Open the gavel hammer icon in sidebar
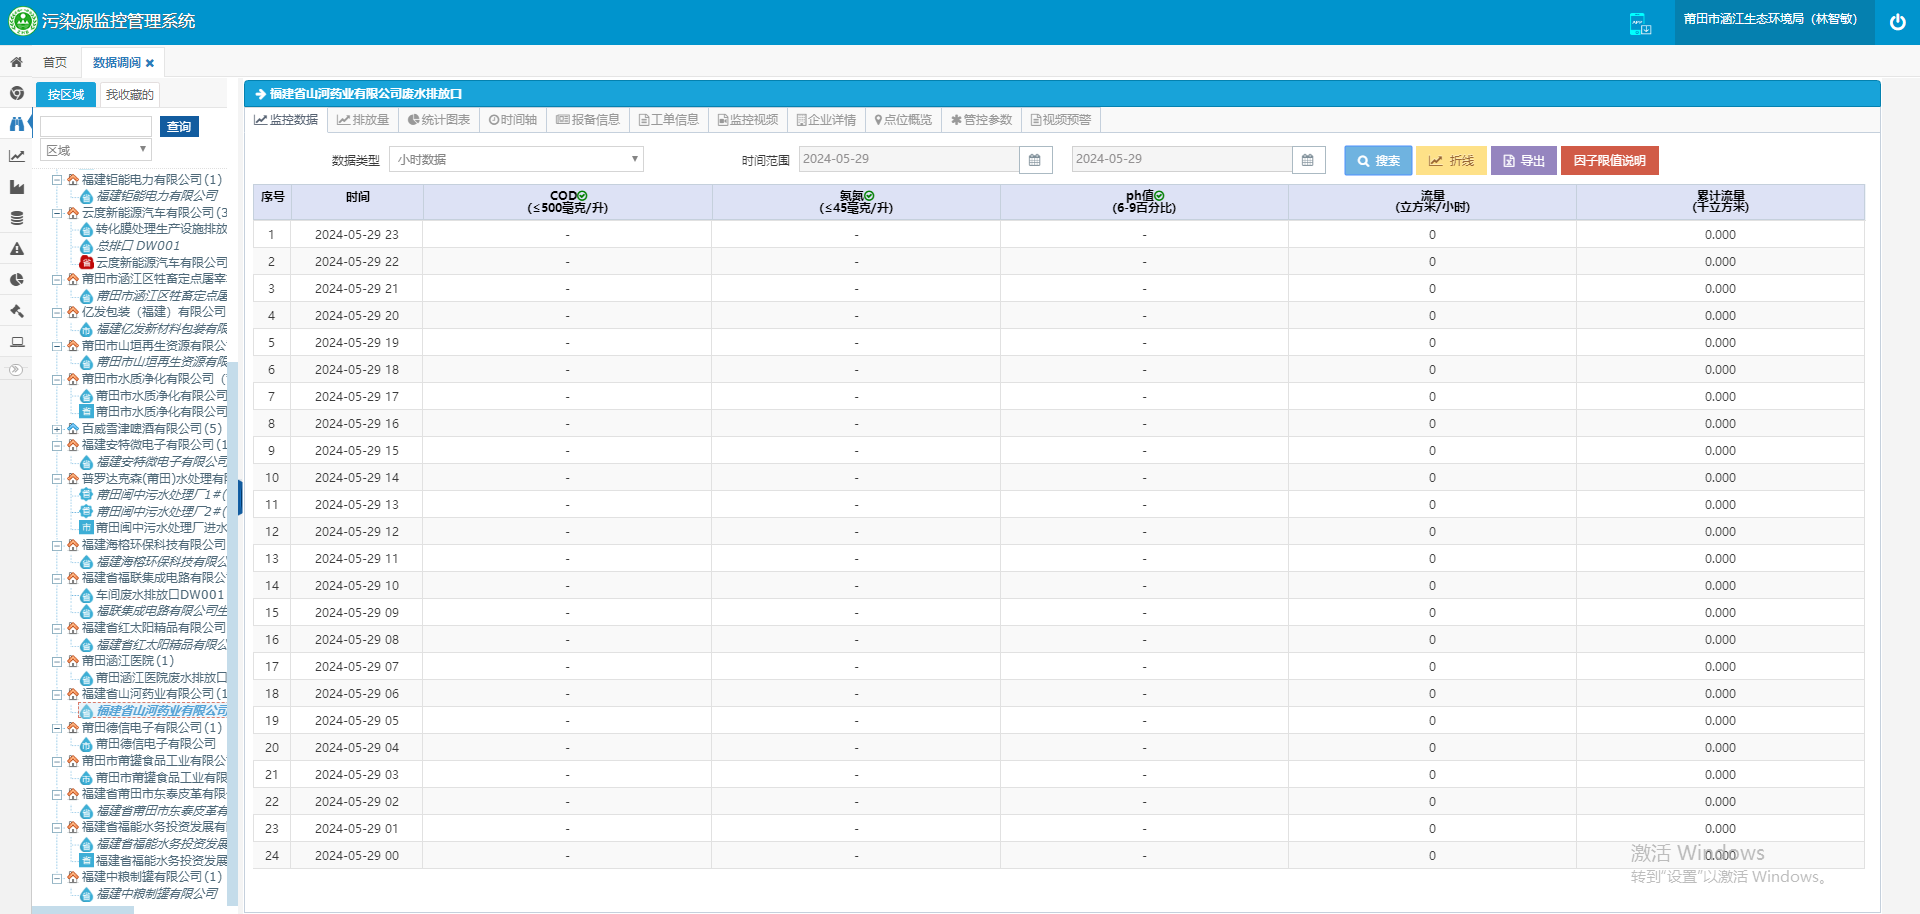 point(16,310)
